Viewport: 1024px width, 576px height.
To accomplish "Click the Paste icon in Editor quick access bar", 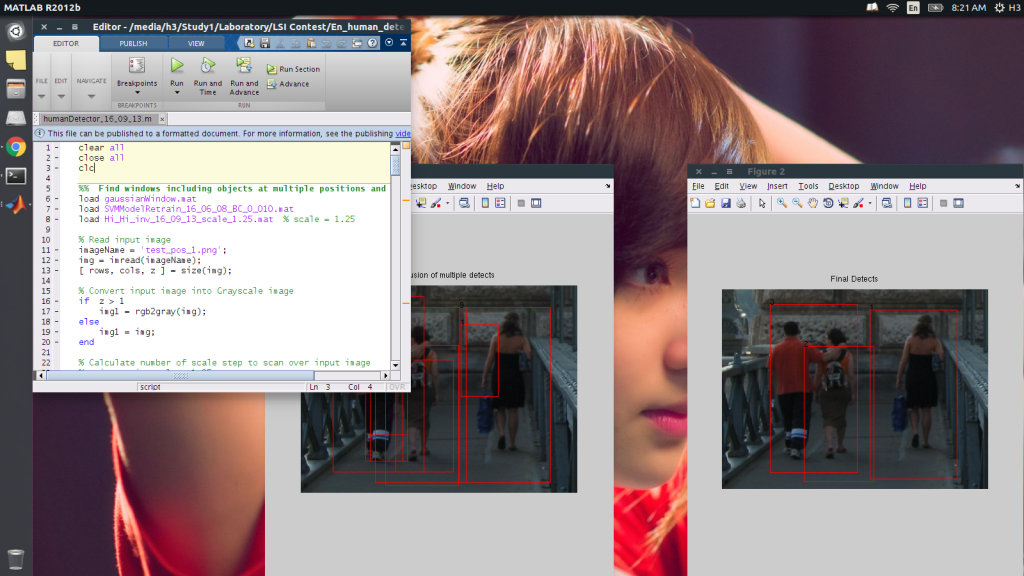I will (x=311, y=43).
